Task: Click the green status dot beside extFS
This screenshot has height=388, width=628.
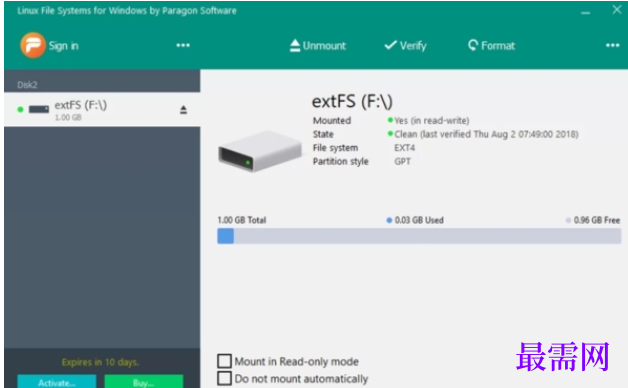Action: tap(20, 109)
